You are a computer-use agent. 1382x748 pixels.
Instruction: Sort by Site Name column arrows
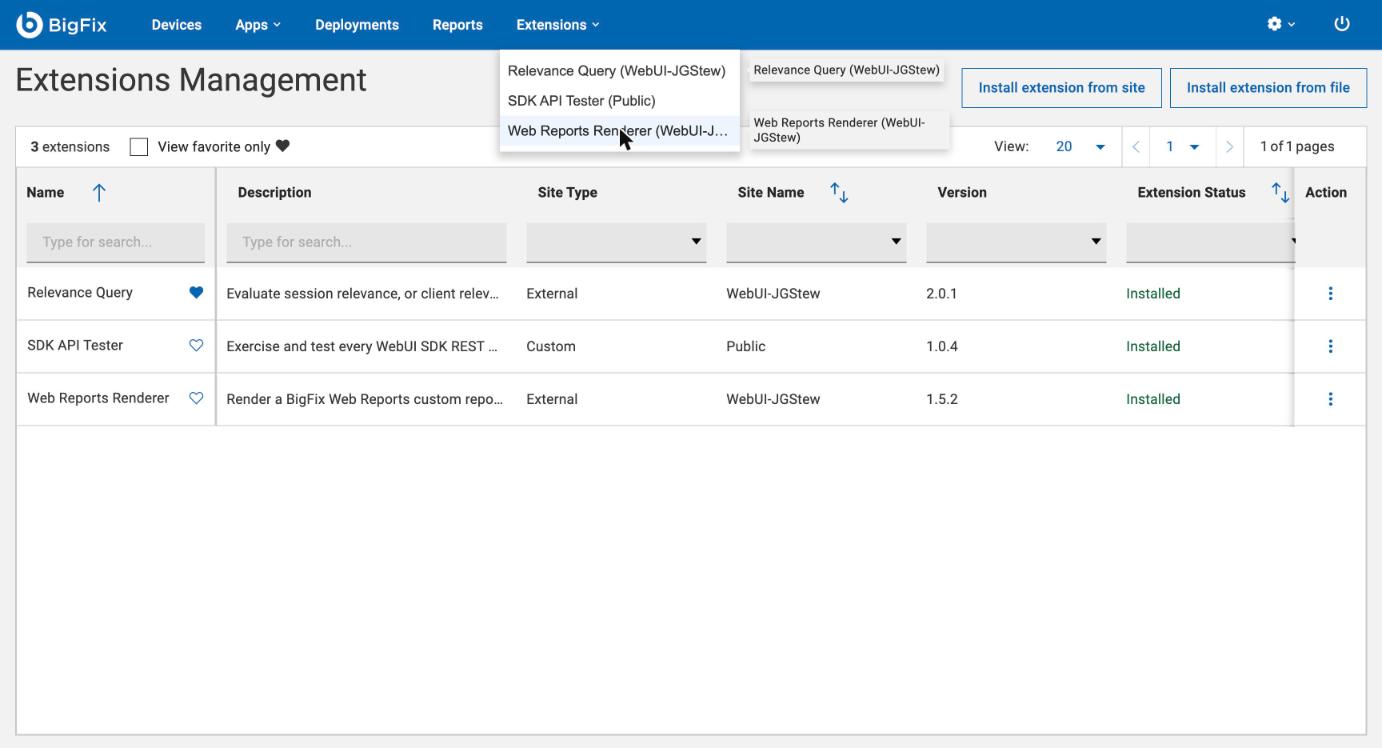coord(839,193)
